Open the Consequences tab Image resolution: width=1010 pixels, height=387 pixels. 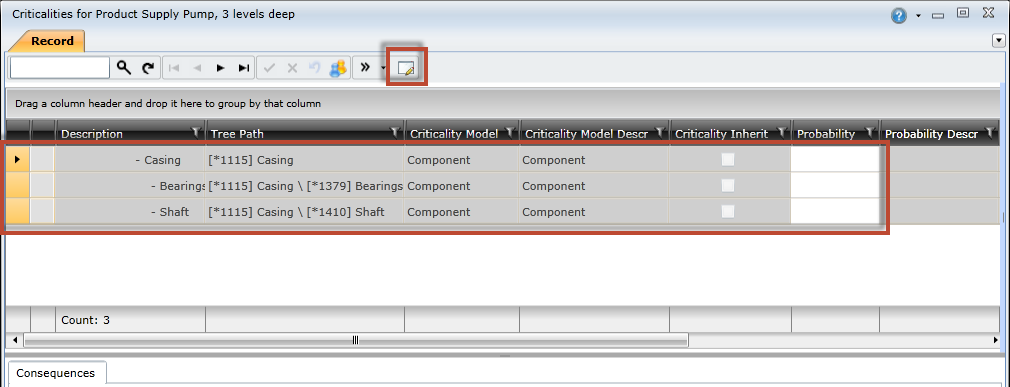coord(55,373)
